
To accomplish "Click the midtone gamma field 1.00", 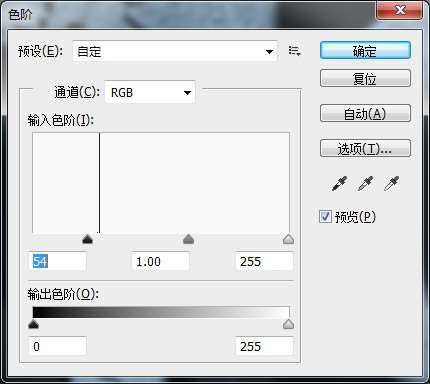I will pyautogui.click(x=161, y=261).
